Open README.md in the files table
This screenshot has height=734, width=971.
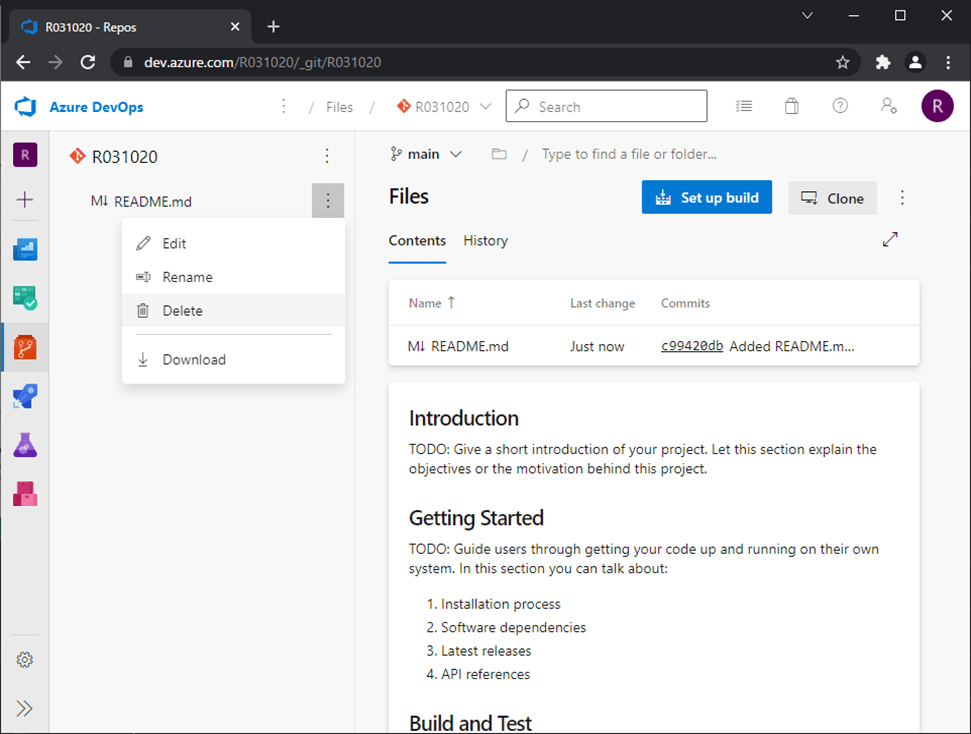tap(469, 346)
